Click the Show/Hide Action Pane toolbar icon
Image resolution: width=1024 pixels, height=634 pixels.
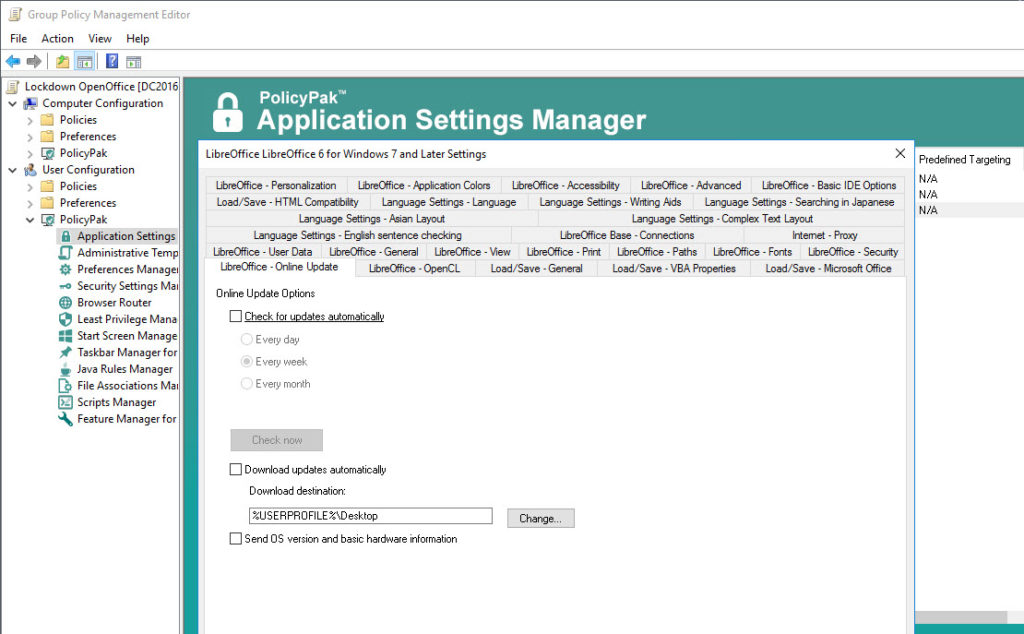coord(133,62)
